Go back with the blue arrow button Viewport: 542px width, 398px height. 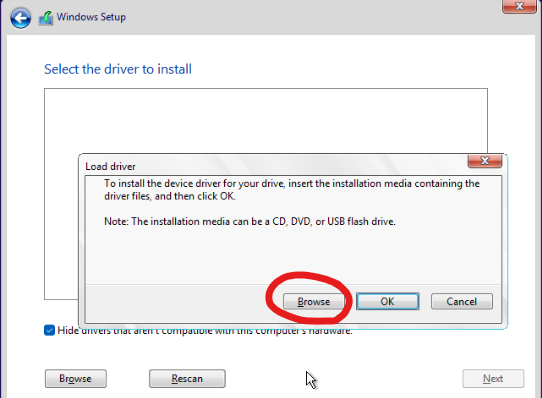tap(20, 18)
